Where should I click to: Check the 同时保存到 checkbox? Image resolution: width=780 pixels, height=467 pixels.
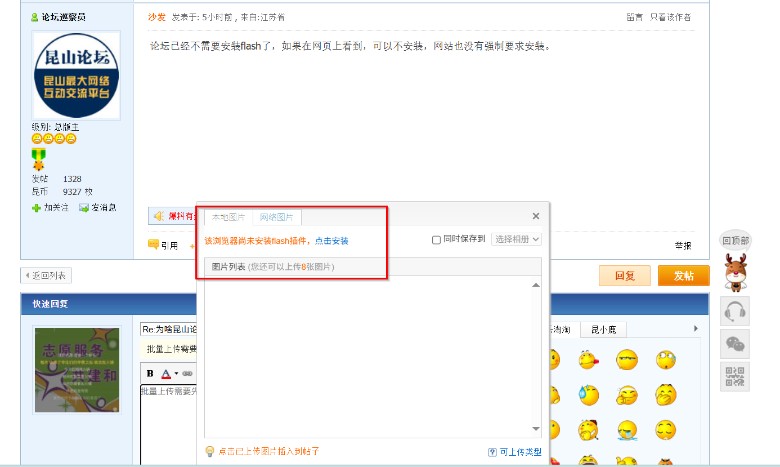coord(436,240)
